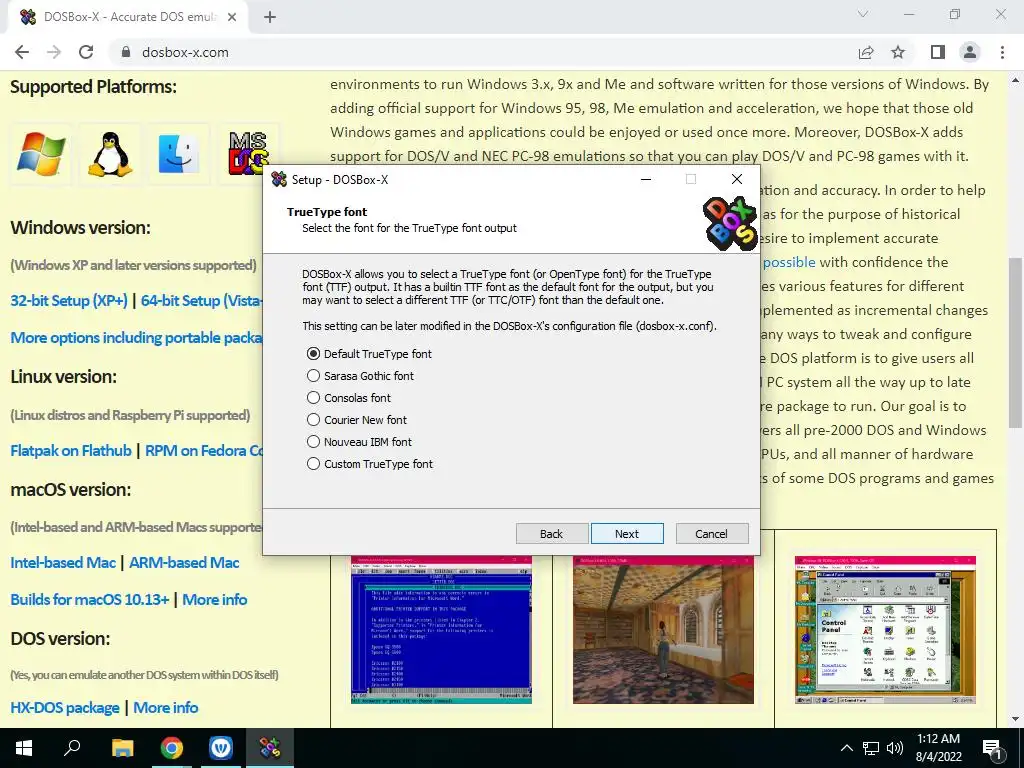Click the share page icon in address bar
This screenshot has width=1024, height=768.
tap(866, 52)
